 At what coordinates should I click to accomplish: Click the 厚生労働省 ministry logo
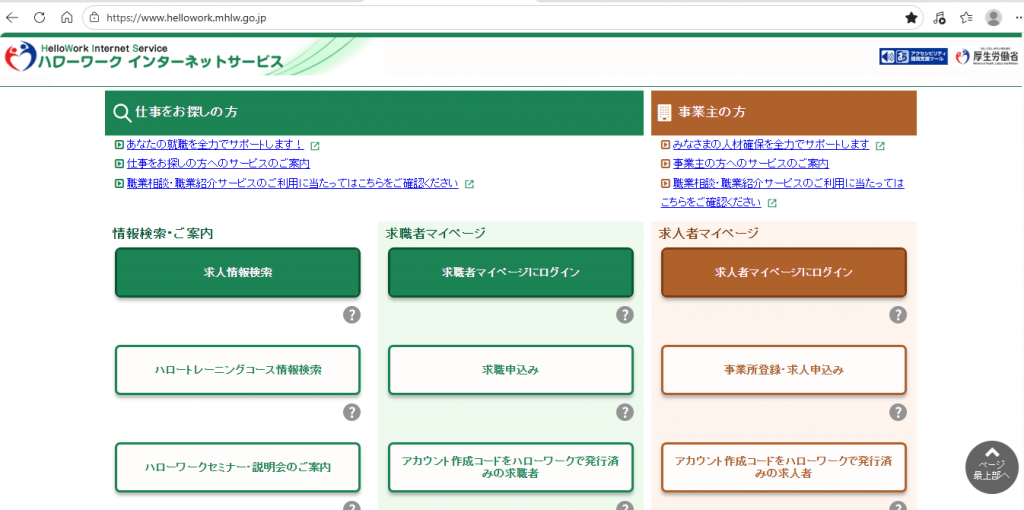click(986, 57)
